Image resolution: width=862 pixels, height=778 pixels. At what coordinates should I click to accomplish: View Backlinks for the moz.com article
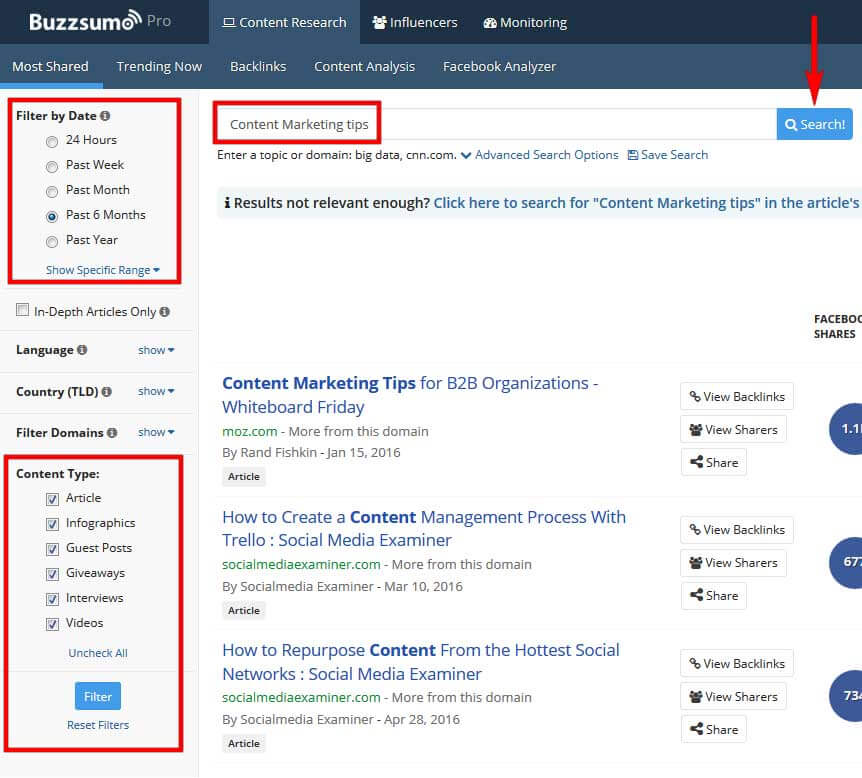[737, 396]
